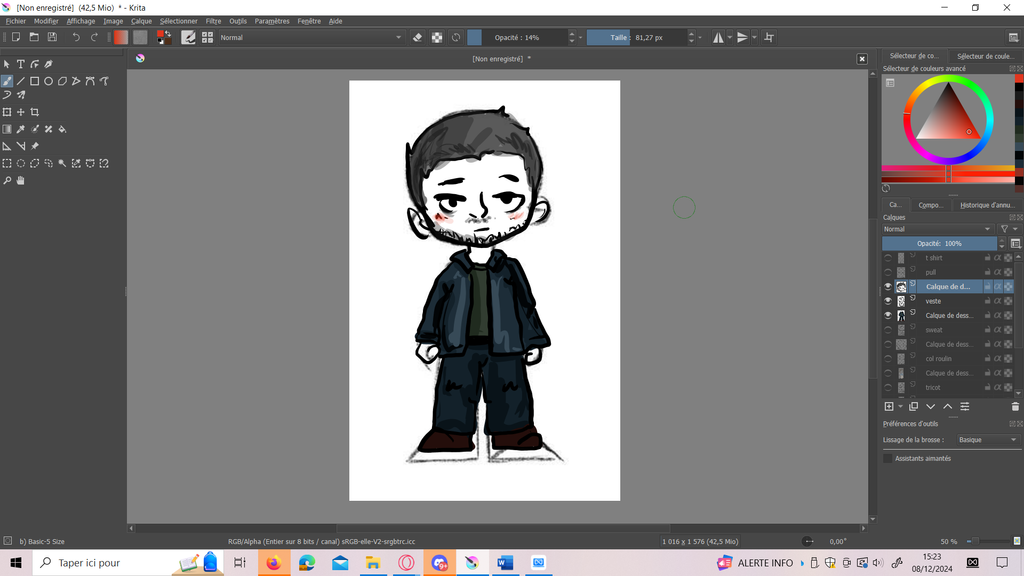Open the Filtre menu
Viewport: 1024px width, 576px height.
coord(213,21)
